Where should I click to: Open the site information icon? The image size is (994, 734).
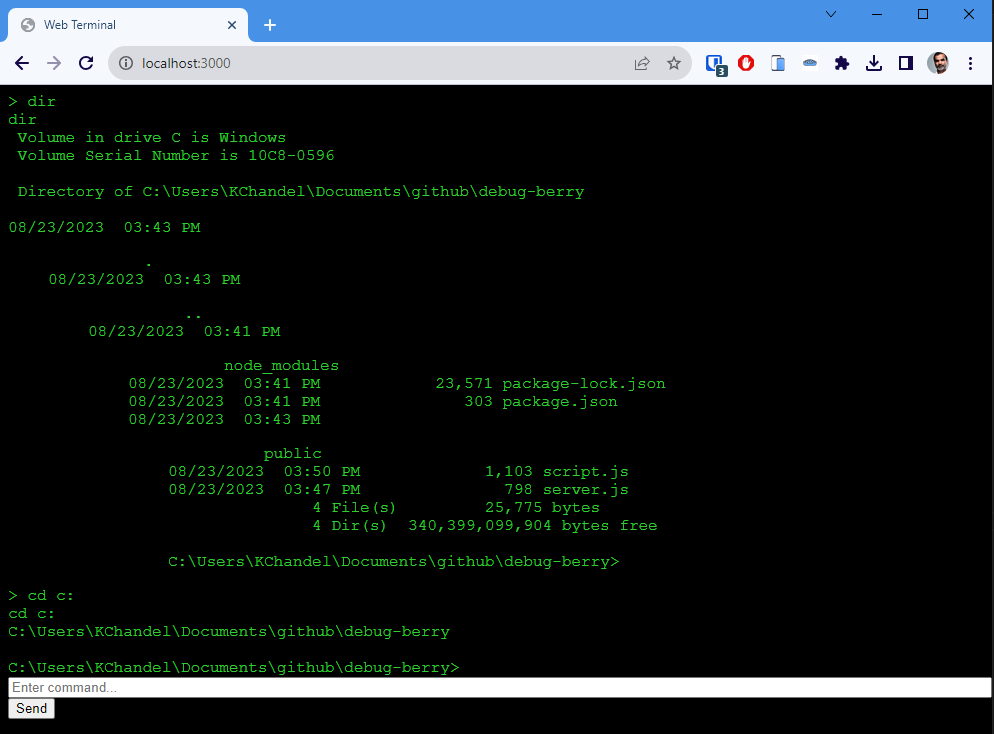click(x=126, y=63)
